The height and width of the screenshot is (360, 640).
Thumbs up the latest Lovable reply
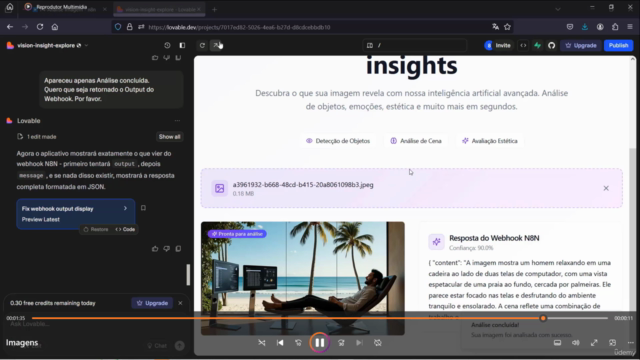tap(155, 249)
